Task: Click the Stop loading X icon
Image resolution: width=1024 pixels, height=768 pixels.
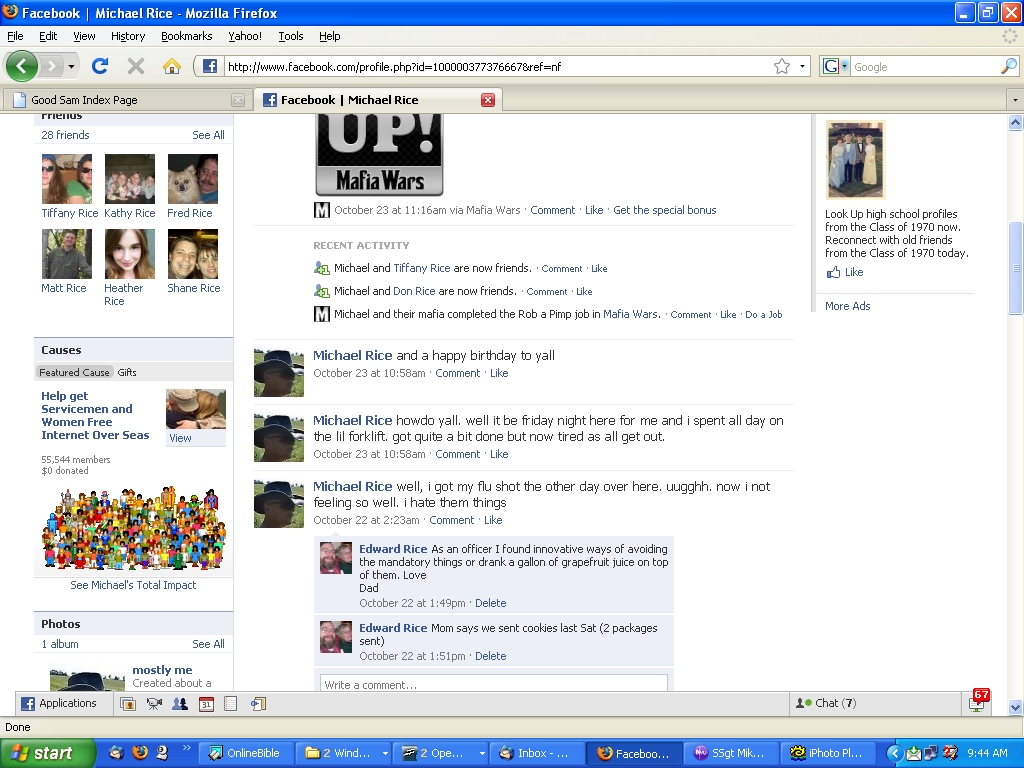Action: tap(136, 66)
